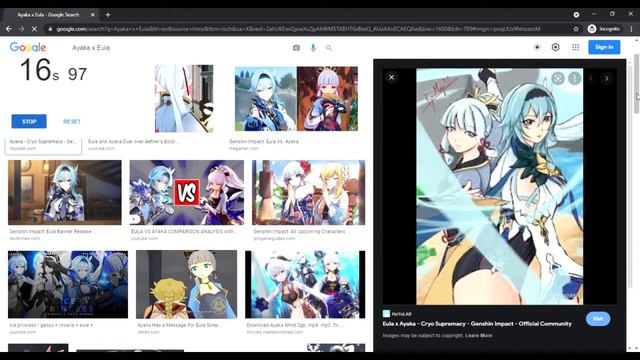Click the Google Lens icon on preview image

tap(558, 78)
